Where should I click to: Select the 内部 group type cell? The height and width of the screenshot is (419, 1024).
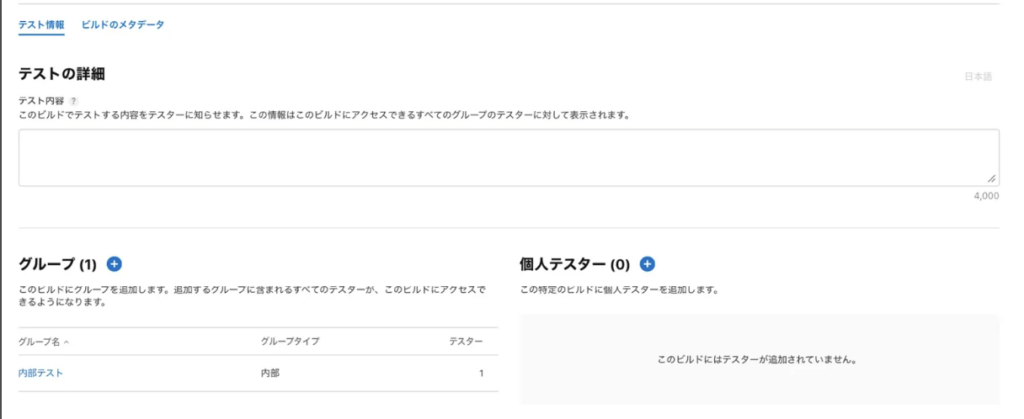click(270, 373)
